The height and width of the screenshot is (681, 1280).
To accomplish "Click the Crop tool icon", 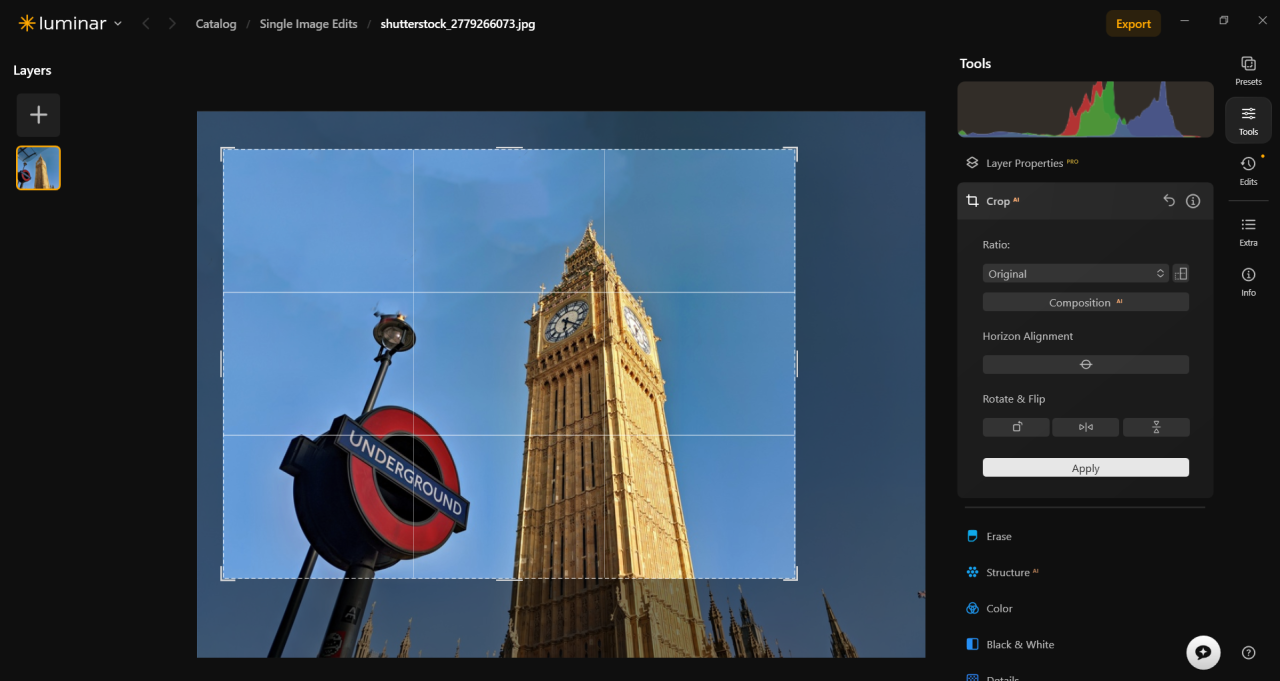I will tap(972, 201).
